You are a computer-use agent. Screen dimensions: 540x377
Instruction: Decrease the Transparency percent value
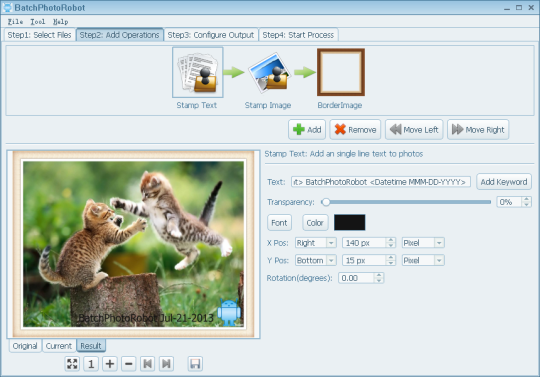click(x=526, y=205)
